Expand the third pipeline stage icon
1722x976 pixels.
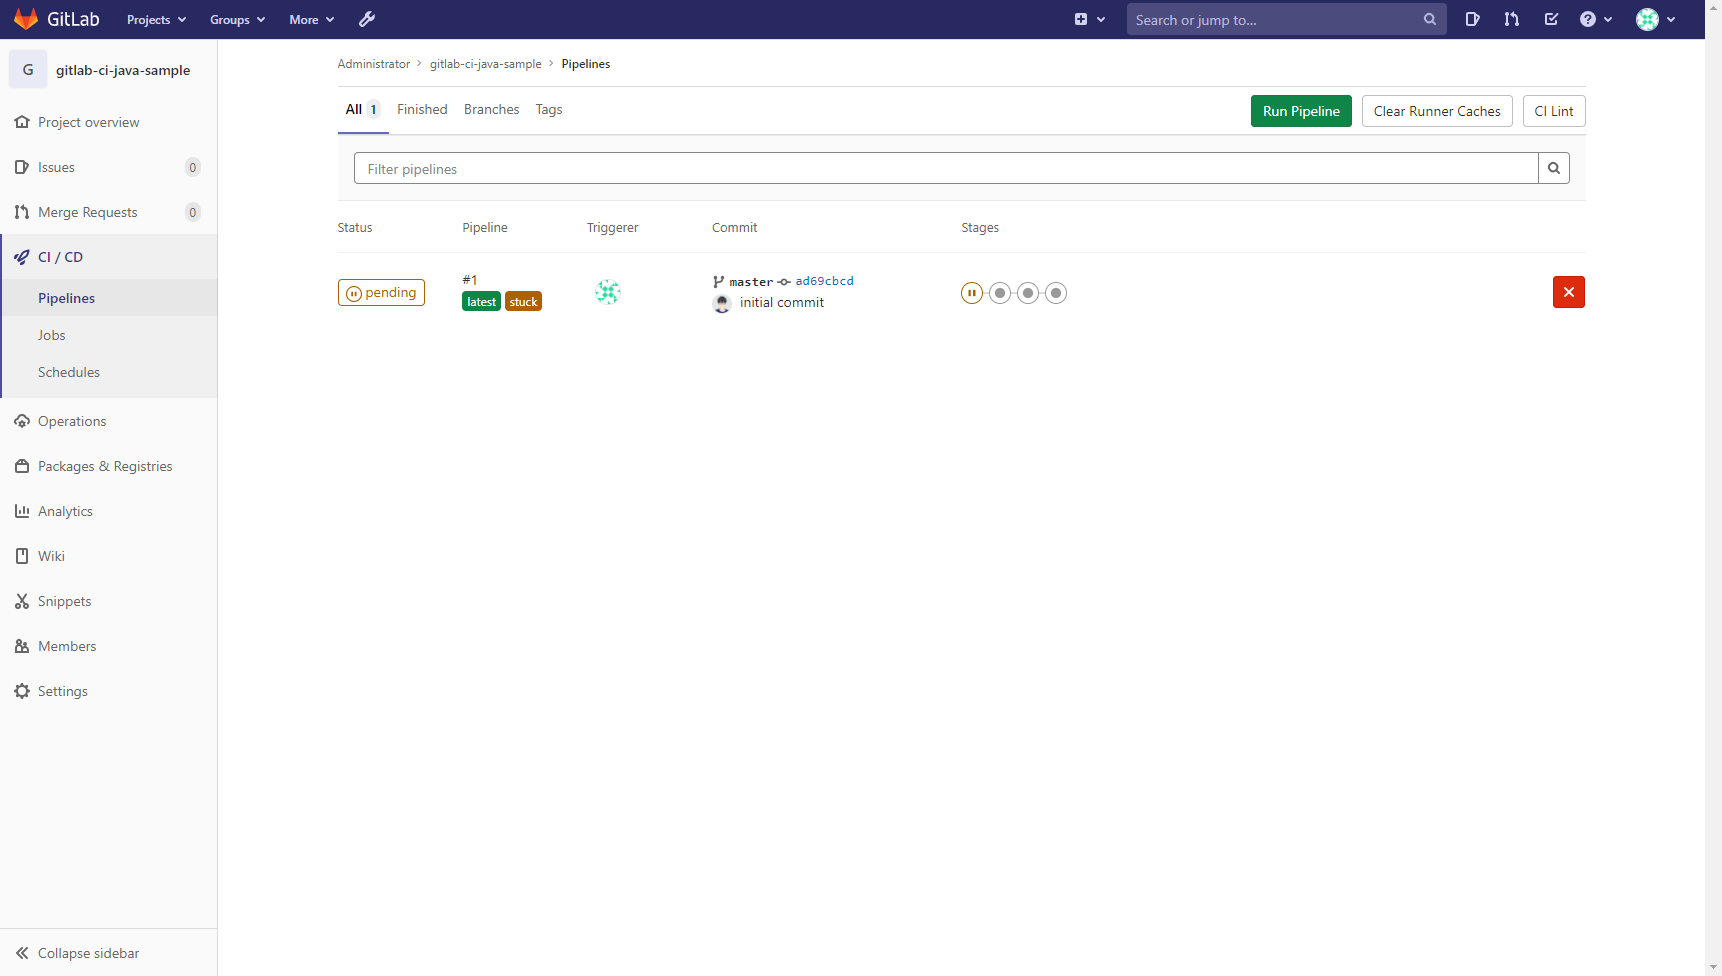[1028, 293]
